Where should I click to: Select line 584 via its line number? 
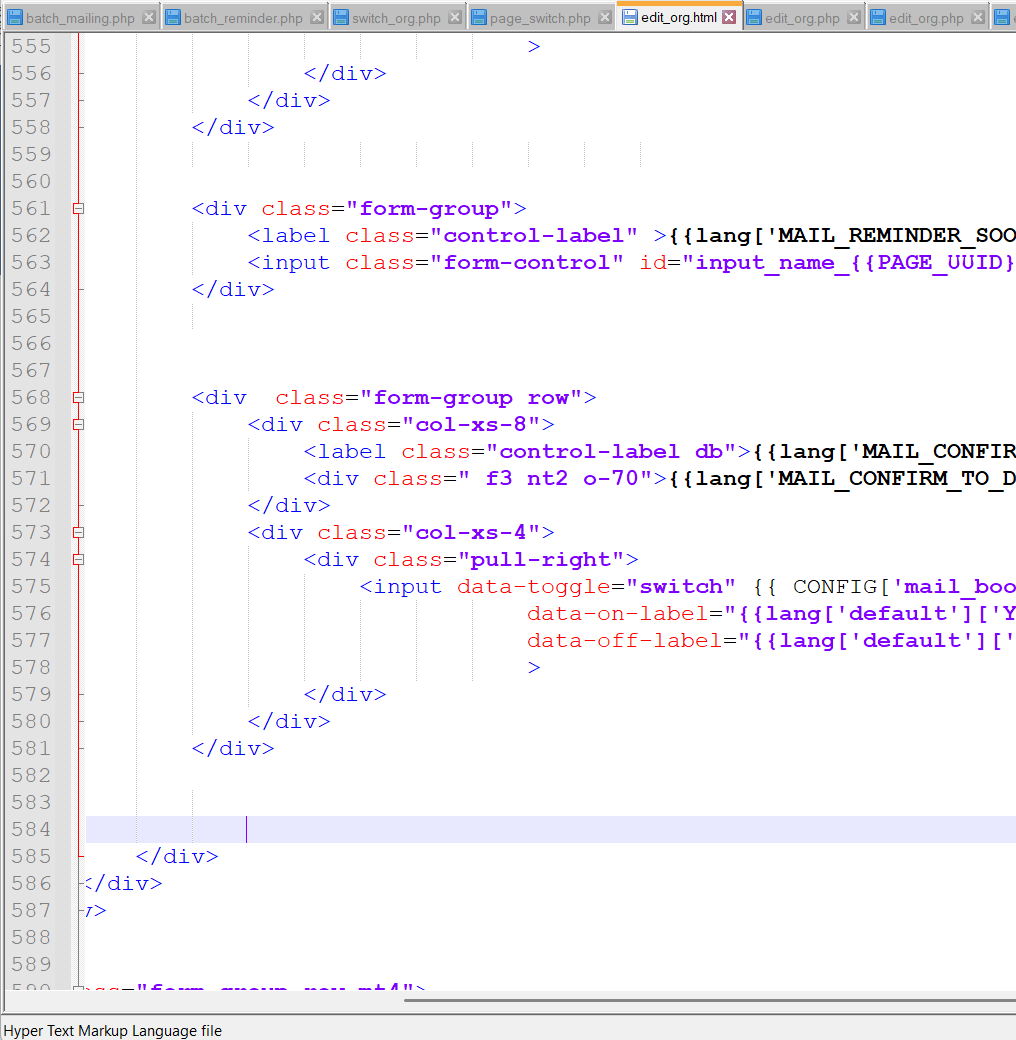(31, 830)
